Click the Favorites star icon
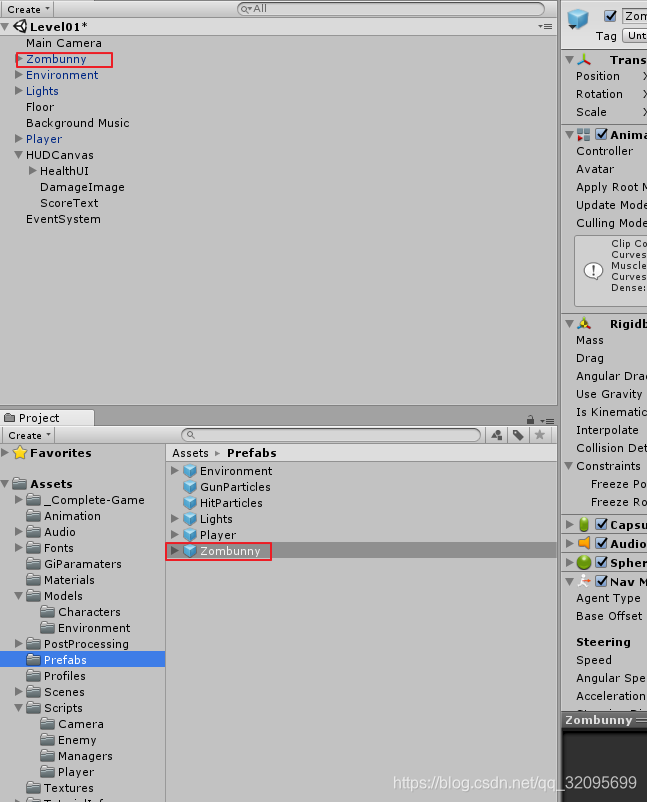Viewport: 647px width, 802px height. pos(20,453)
